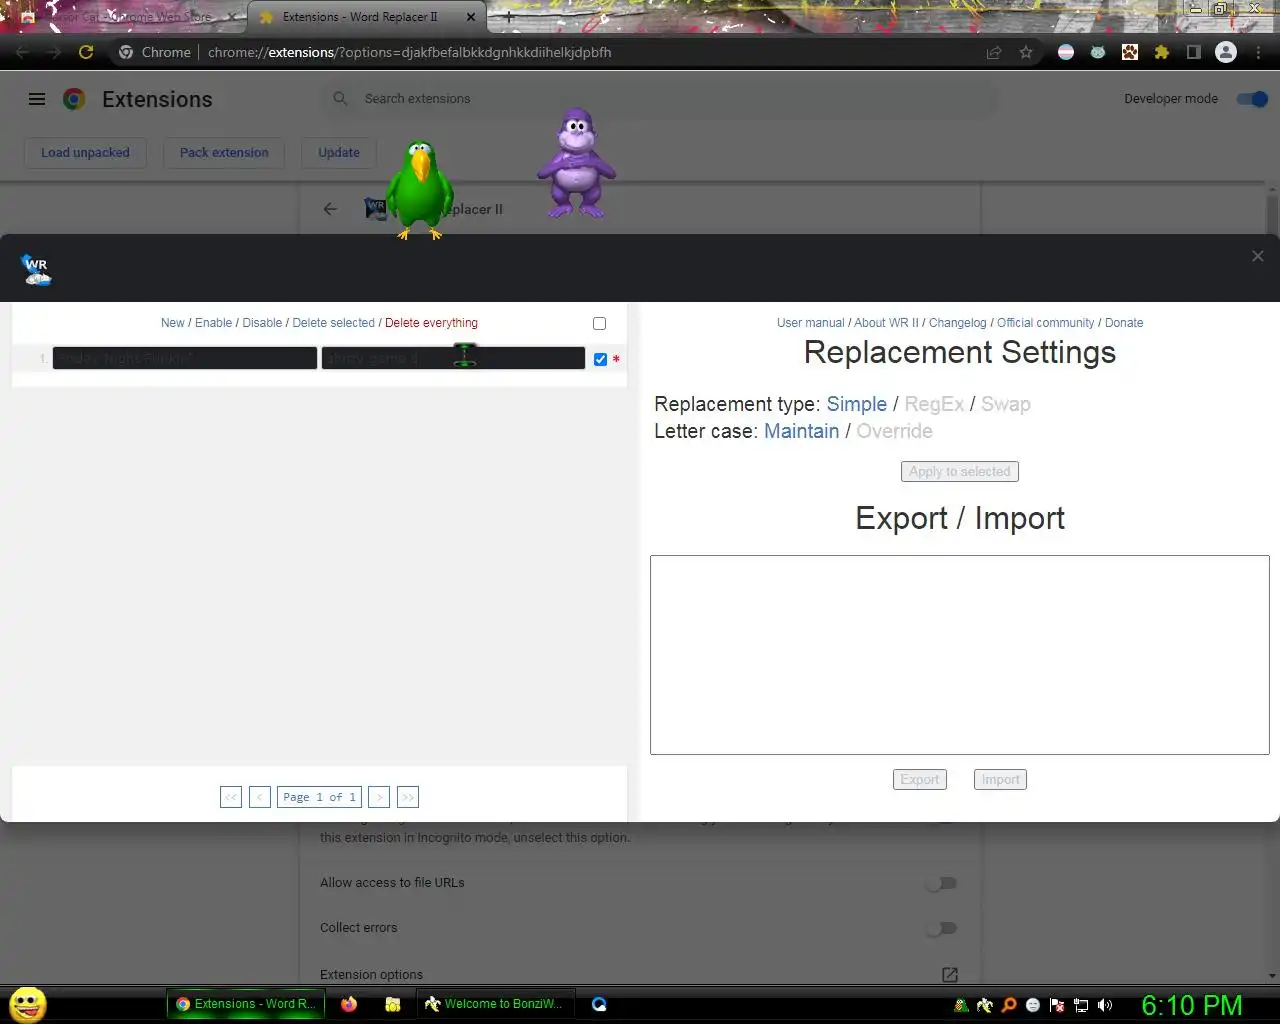Click the search-word field in row 1
Viewport: 1280px width, 1024px height.
click(185, 358)
